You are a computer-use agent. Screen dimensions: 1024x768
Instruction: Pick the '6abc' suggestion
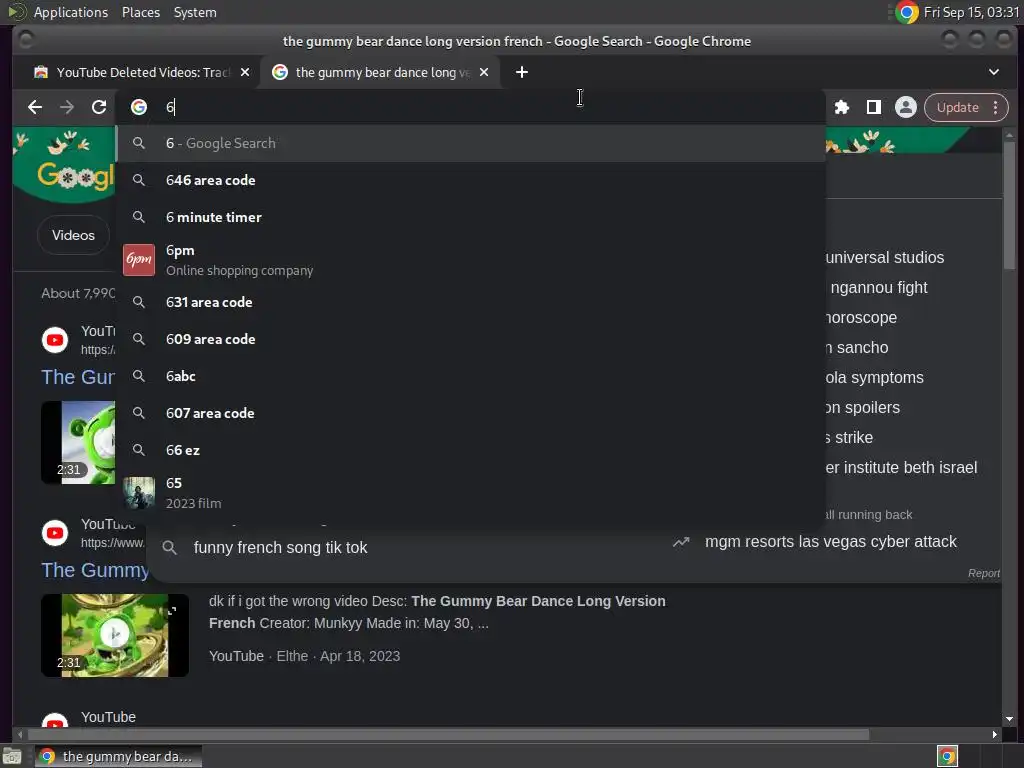[x=470, y=376]
